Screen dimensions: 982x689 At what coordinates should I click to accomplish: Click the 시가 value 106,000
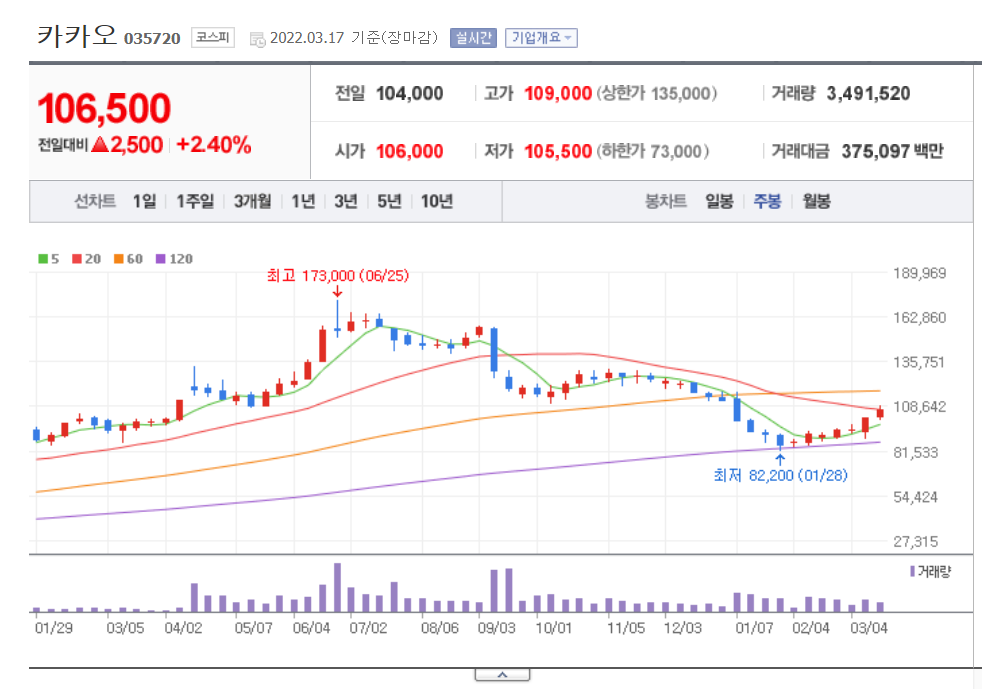410,152
